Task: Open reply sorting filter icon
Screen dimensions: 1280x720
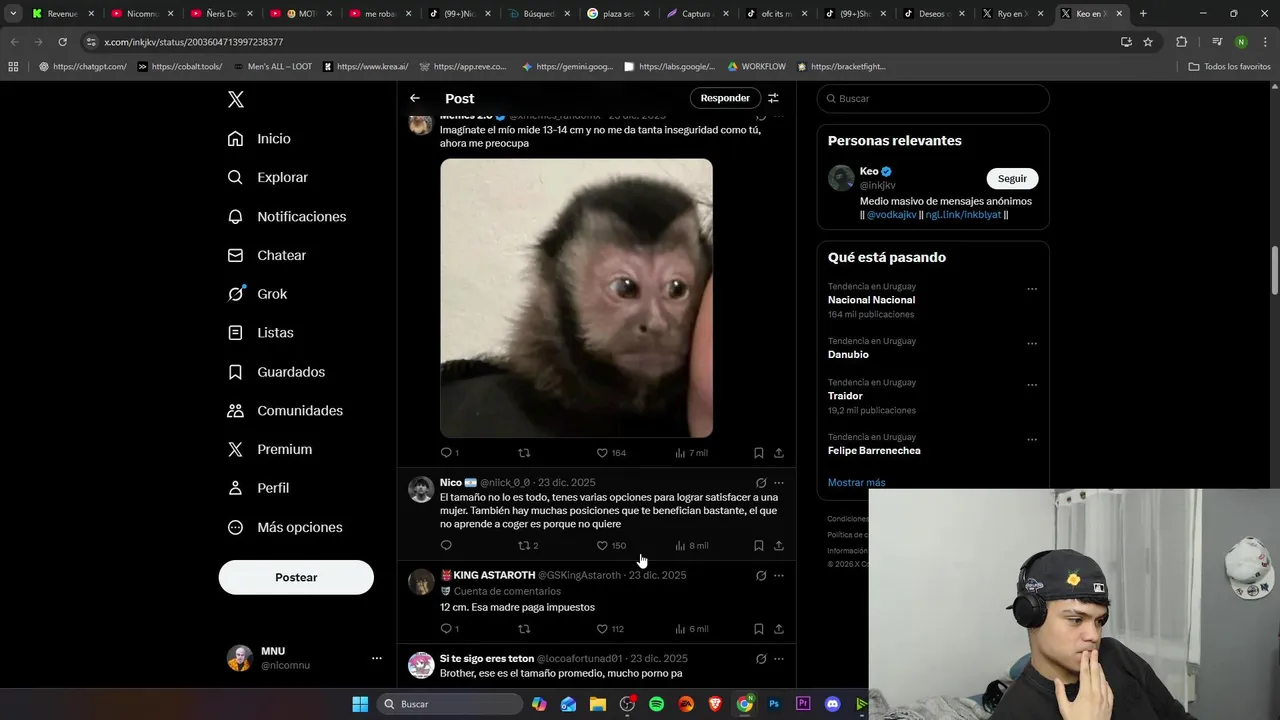Action: pyautogui.click(x=773, y=98)
